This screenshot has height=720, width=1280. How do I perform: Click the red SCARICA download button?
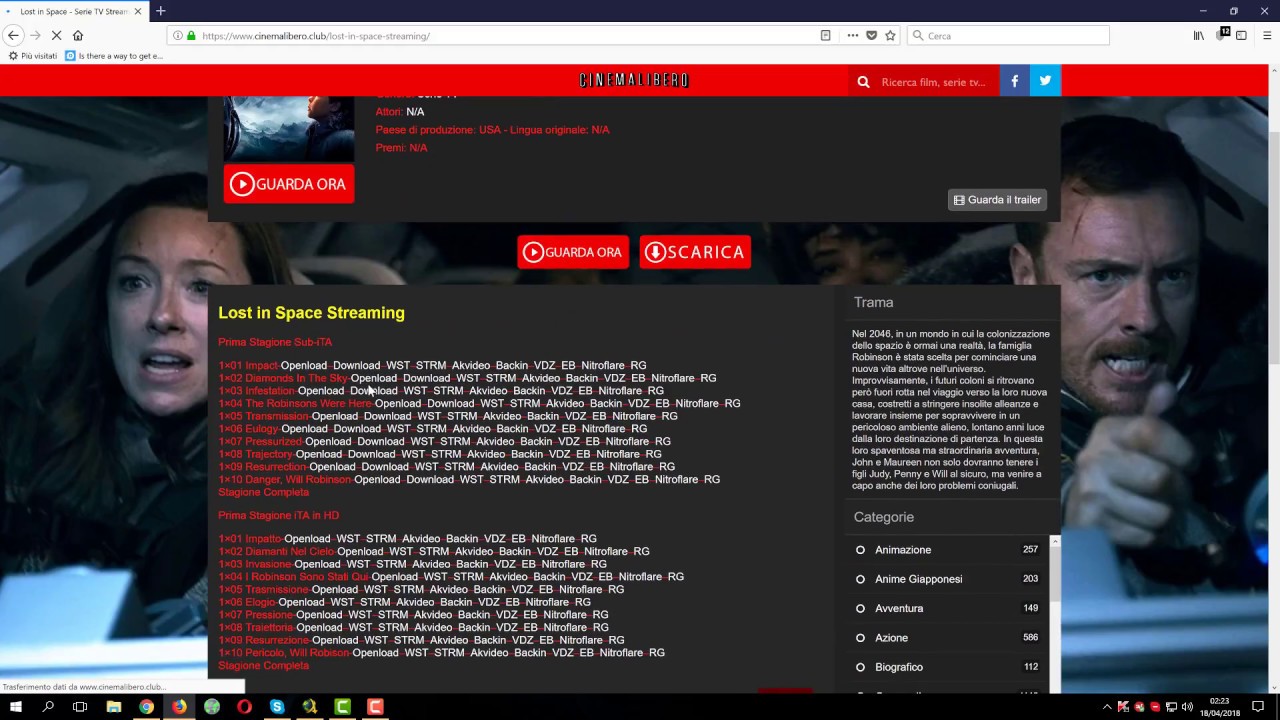695,252
